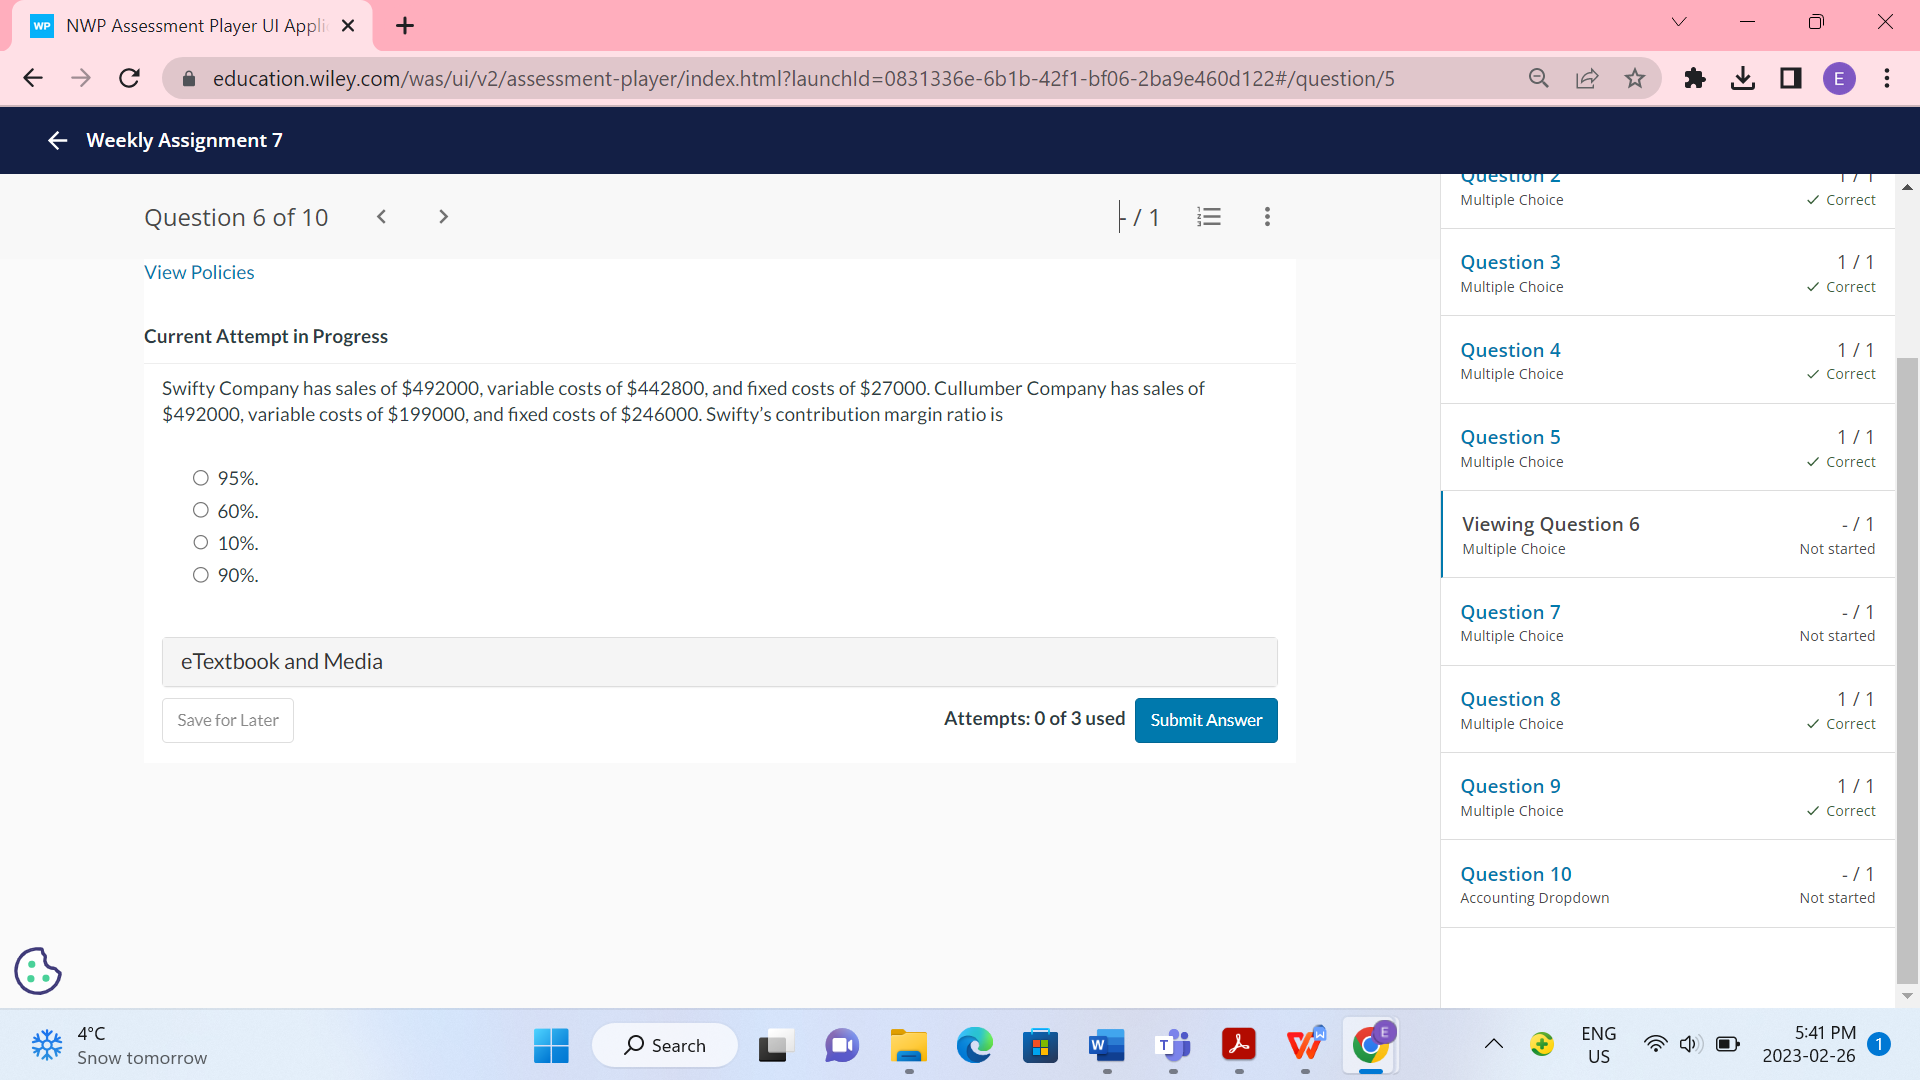Open Question 10 Accounting Dropdown
Screen dimensions: 1920x1080
pyautogui.click(x=1515, y=874)
